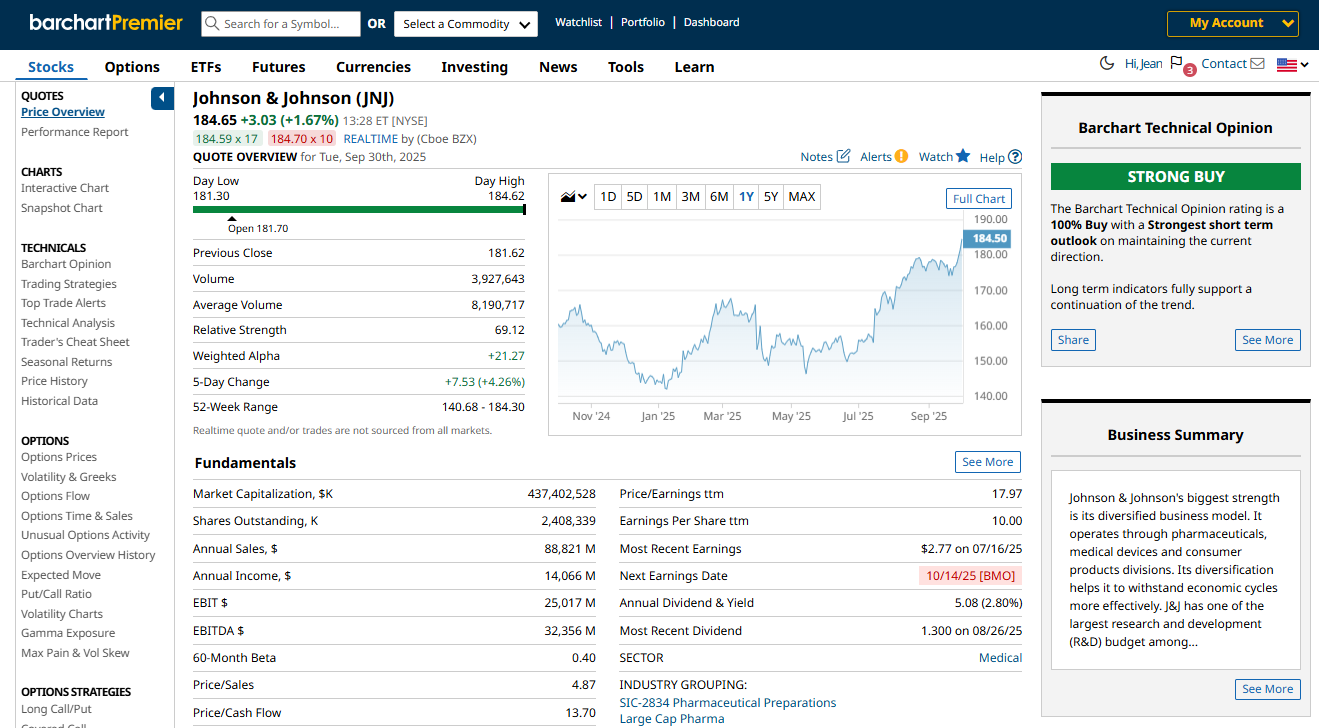
Task: Toggle dark mode with the moon icon
Action: click(x=1107, y=64)
